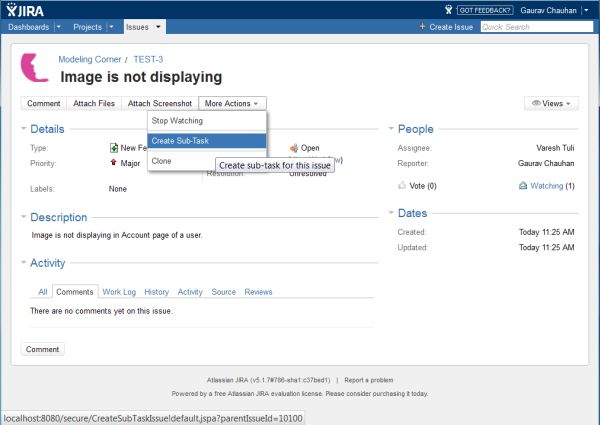Click the JIRA logo

[25, 10]
